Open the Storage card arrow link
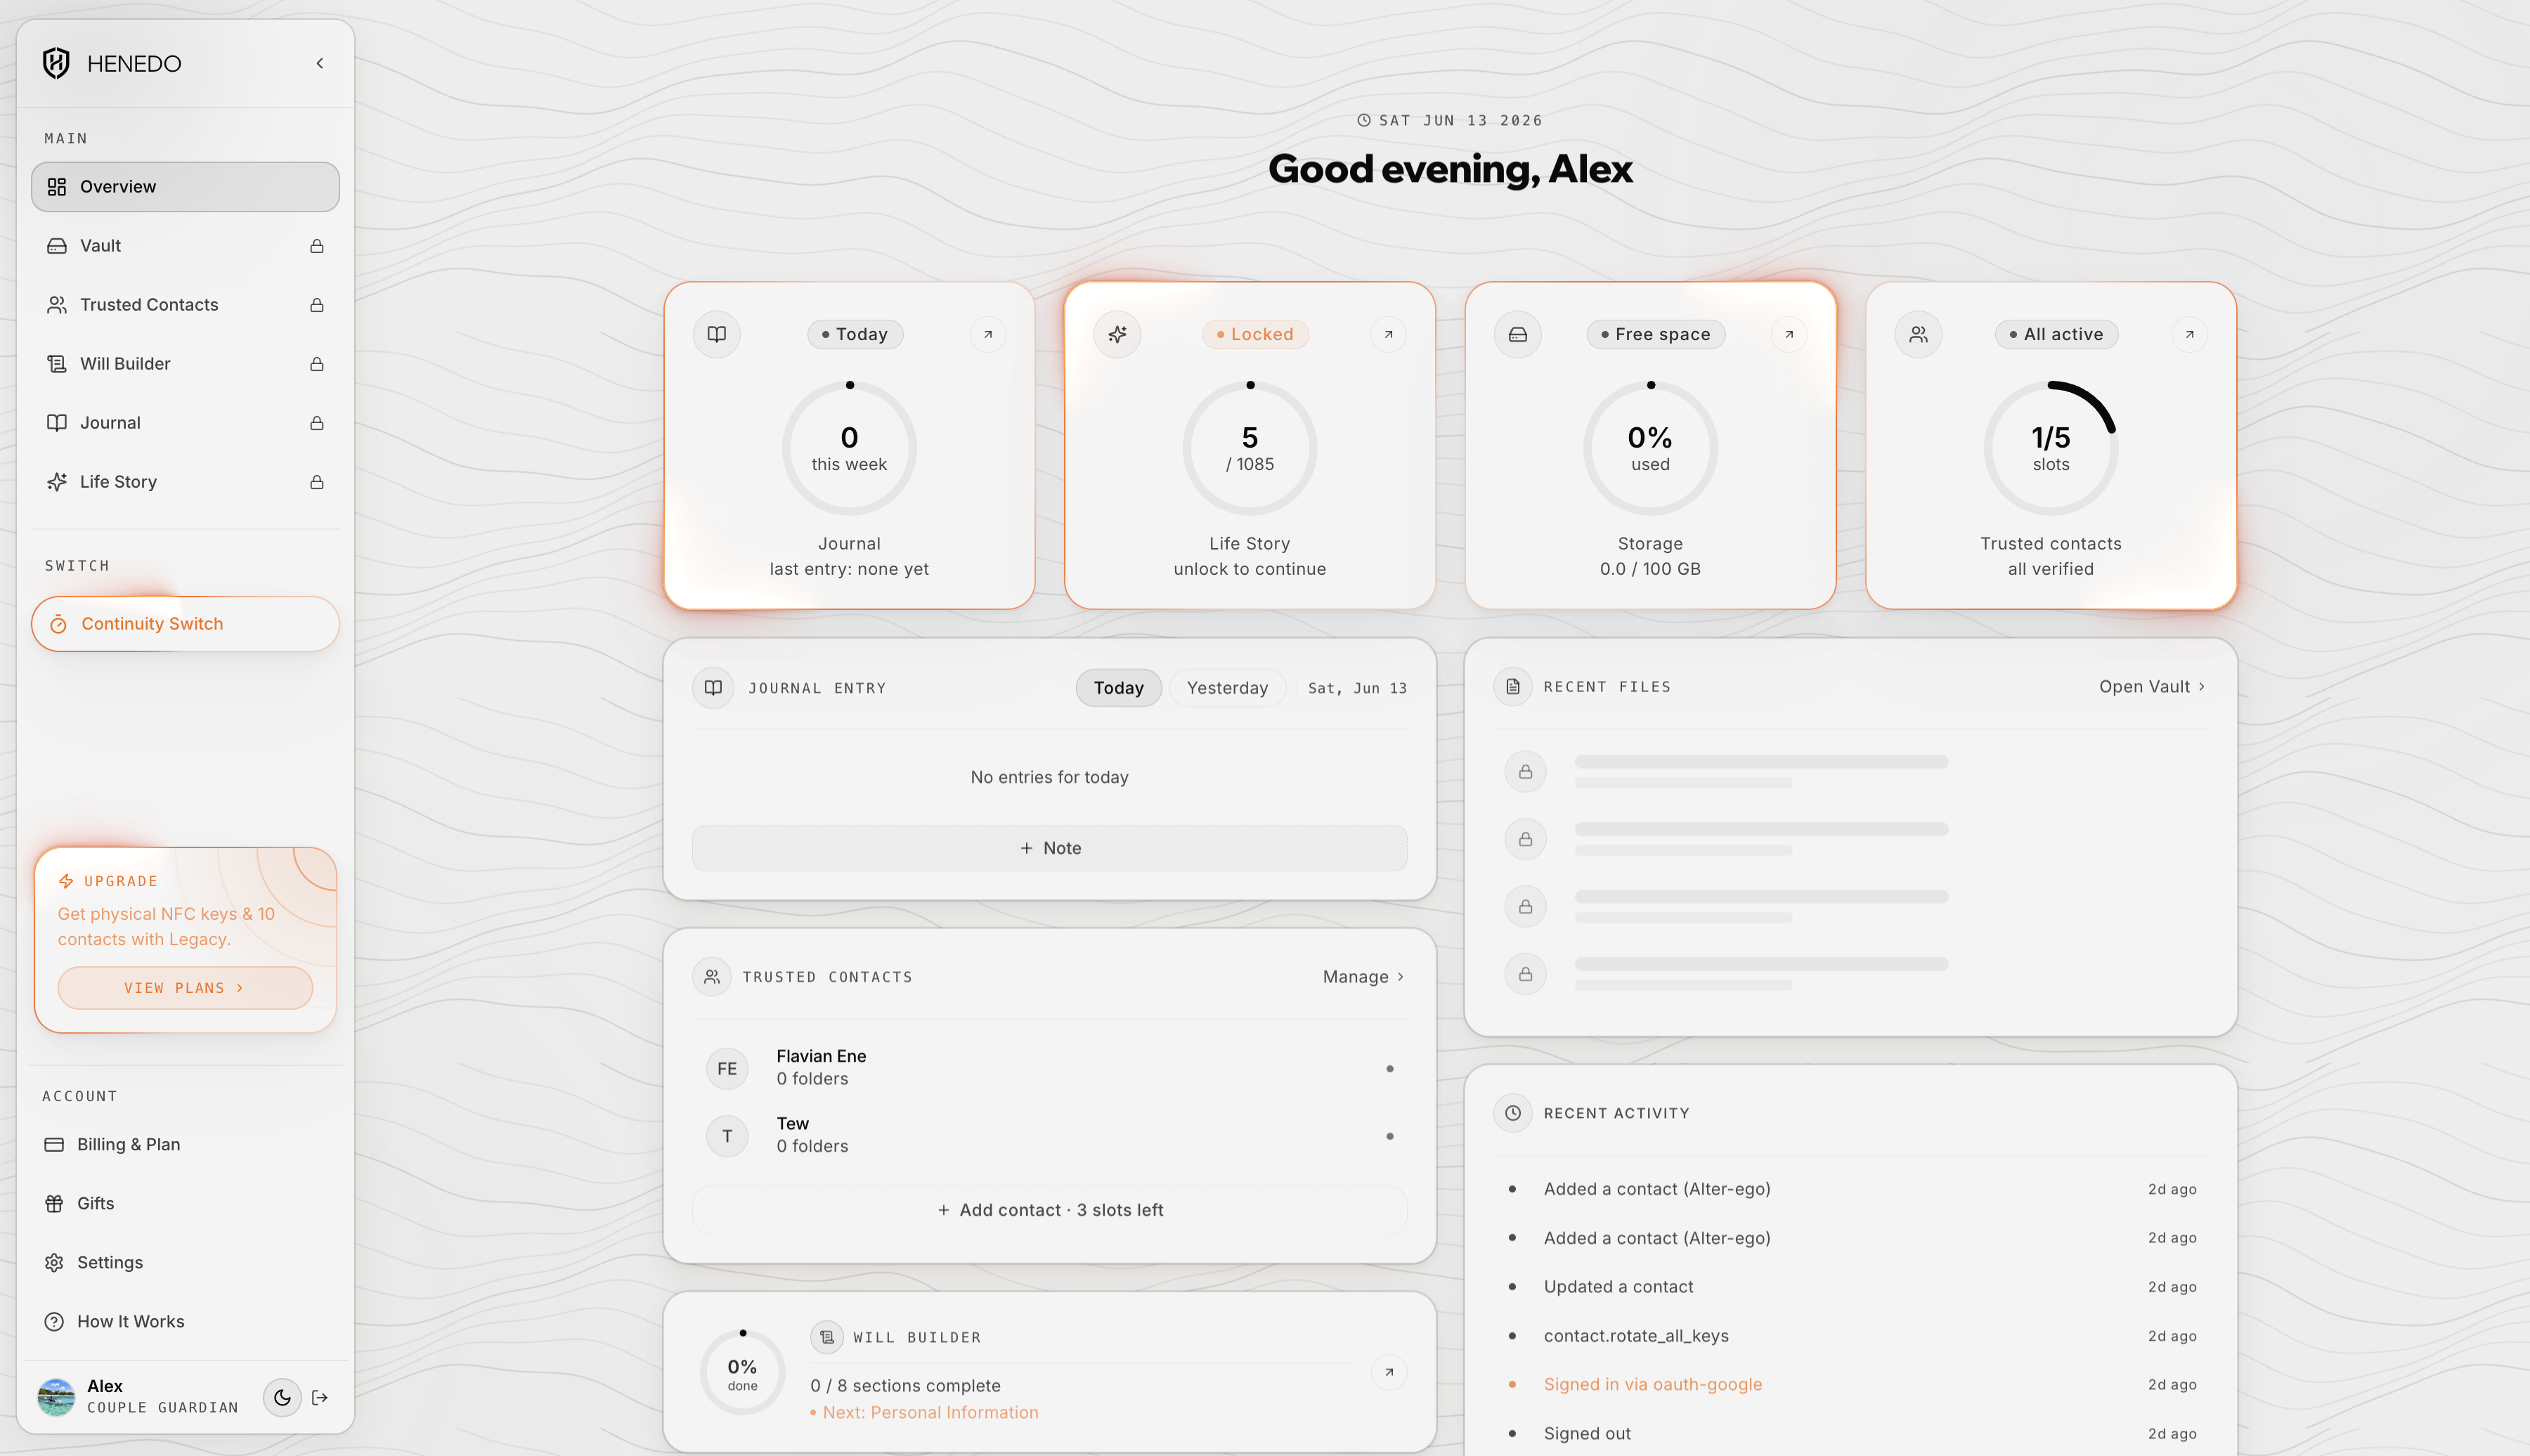Screen dimensions: 2530x1456 tap(1789, 335)
